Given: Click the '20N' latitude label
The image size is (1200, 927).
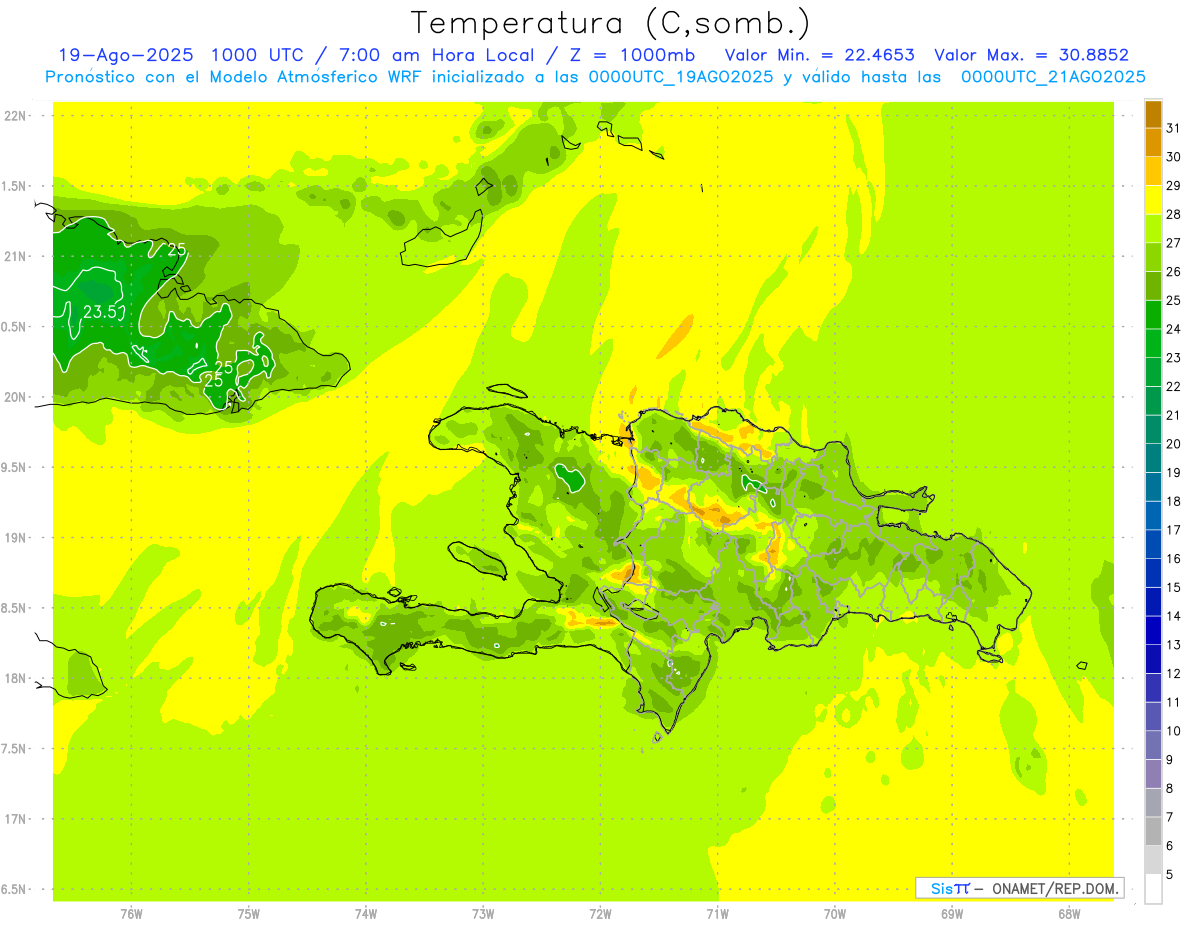Looking at the screenshot, I should pos(16,397).
